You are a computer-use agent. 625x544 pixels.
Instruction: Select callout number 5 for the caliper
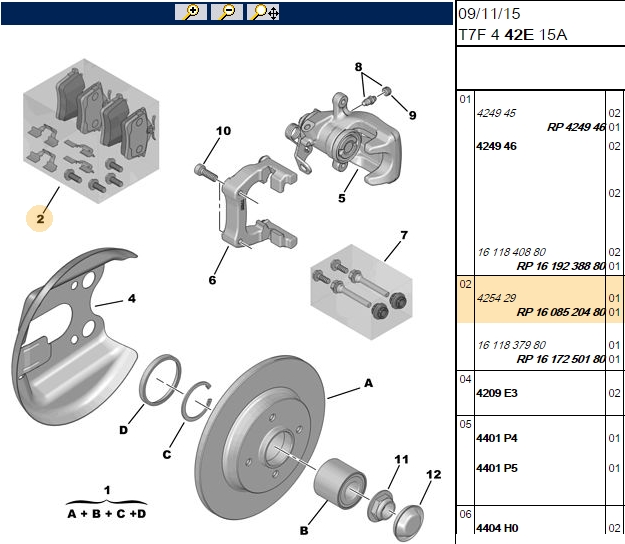point(342,198)
